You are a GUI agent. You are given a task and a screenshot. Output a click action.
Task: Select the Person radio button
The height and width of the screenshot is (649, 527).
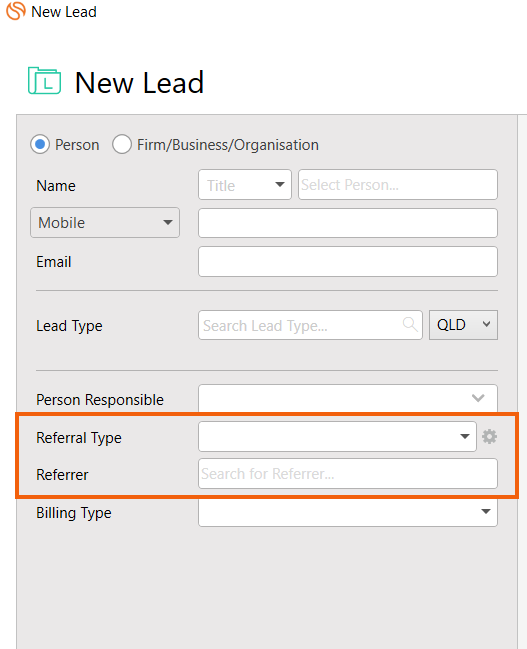40,144
